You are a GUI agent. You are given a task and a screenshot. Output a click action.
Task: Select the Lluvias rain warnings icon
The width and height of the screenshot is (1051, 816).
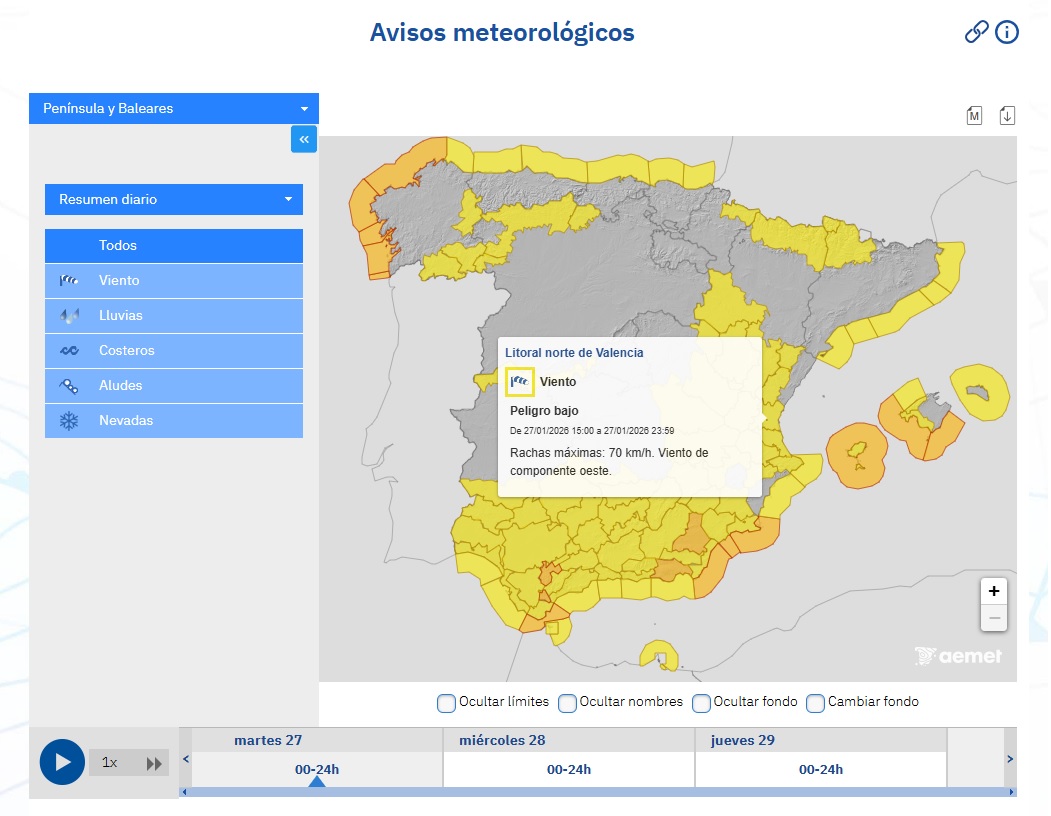[x=70, y=316]
